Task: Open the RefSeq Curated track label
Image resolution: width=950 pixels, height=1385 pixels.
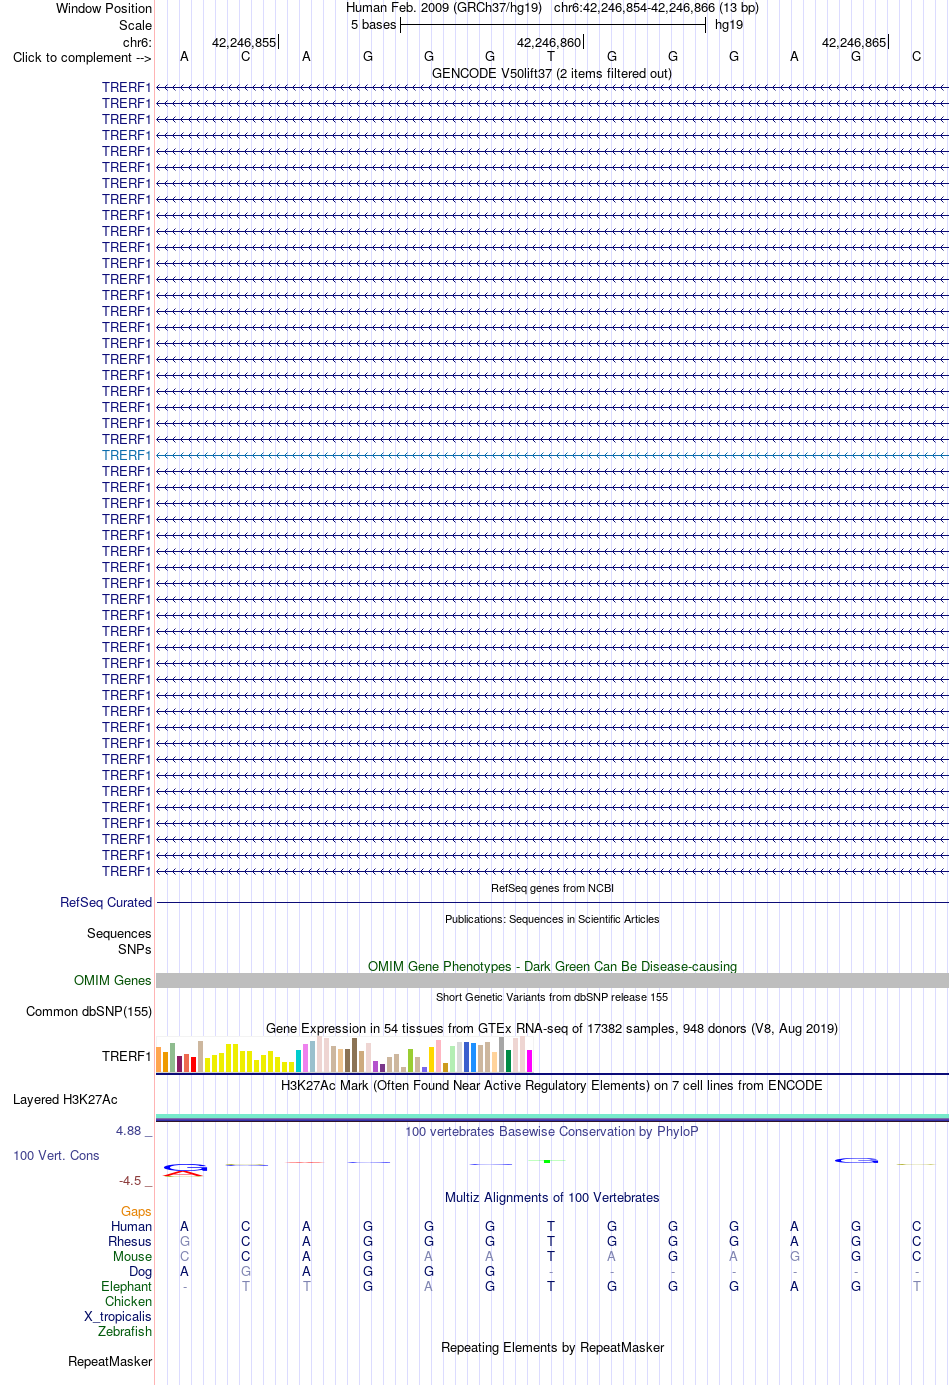Action: (106, 902)
